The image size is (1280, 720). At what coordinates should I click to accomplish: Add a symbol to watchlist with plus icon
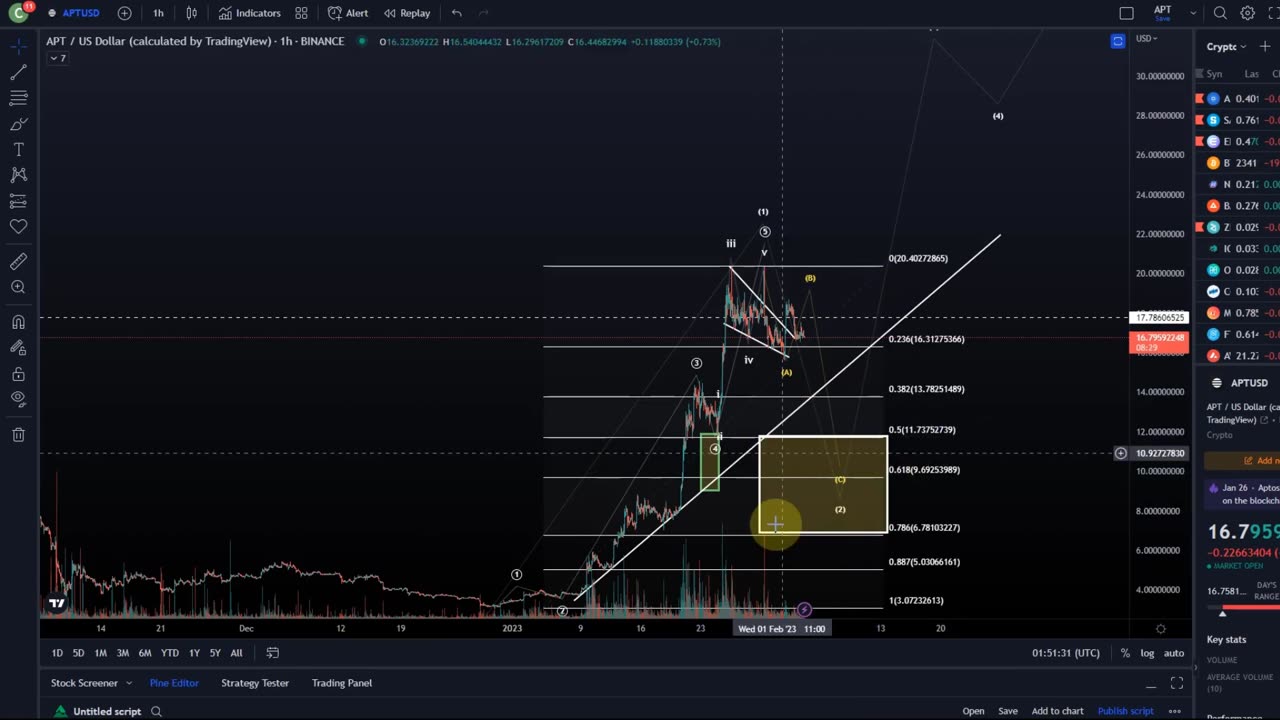[1265, 46]
